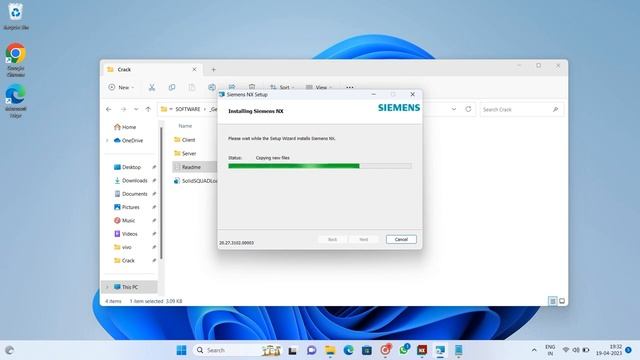
Task: Open Microsoft Edge from the taskbar
Action: pos(348,350)
